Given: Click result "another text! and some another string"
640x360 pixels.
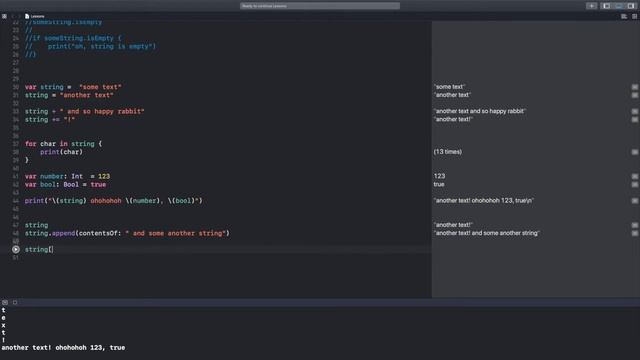Looking at the screenshot, I should tap(487, 233).
